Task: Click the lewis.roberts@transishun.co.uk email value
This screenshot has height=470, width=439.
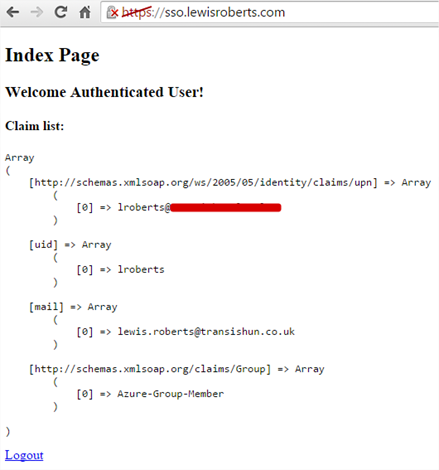Action: coord(206,332)
